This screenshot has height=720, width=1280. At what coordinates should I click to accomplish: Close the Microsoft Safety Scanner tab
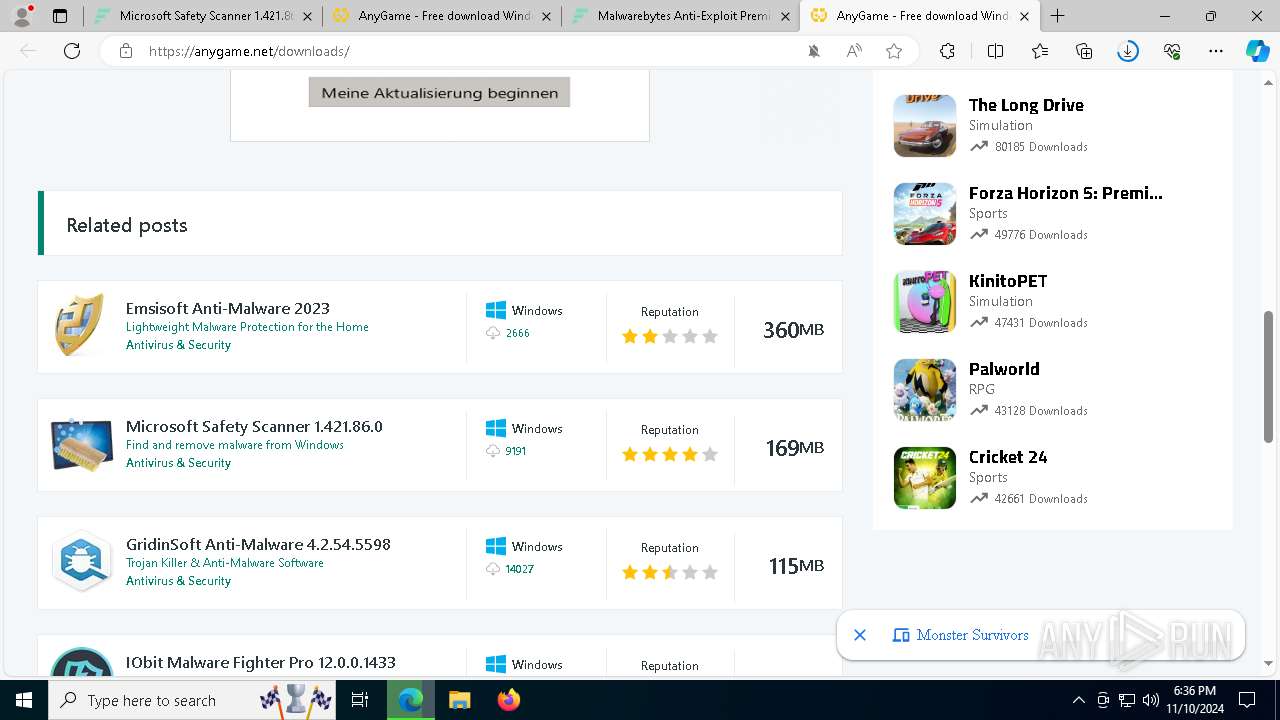(307, 16)
